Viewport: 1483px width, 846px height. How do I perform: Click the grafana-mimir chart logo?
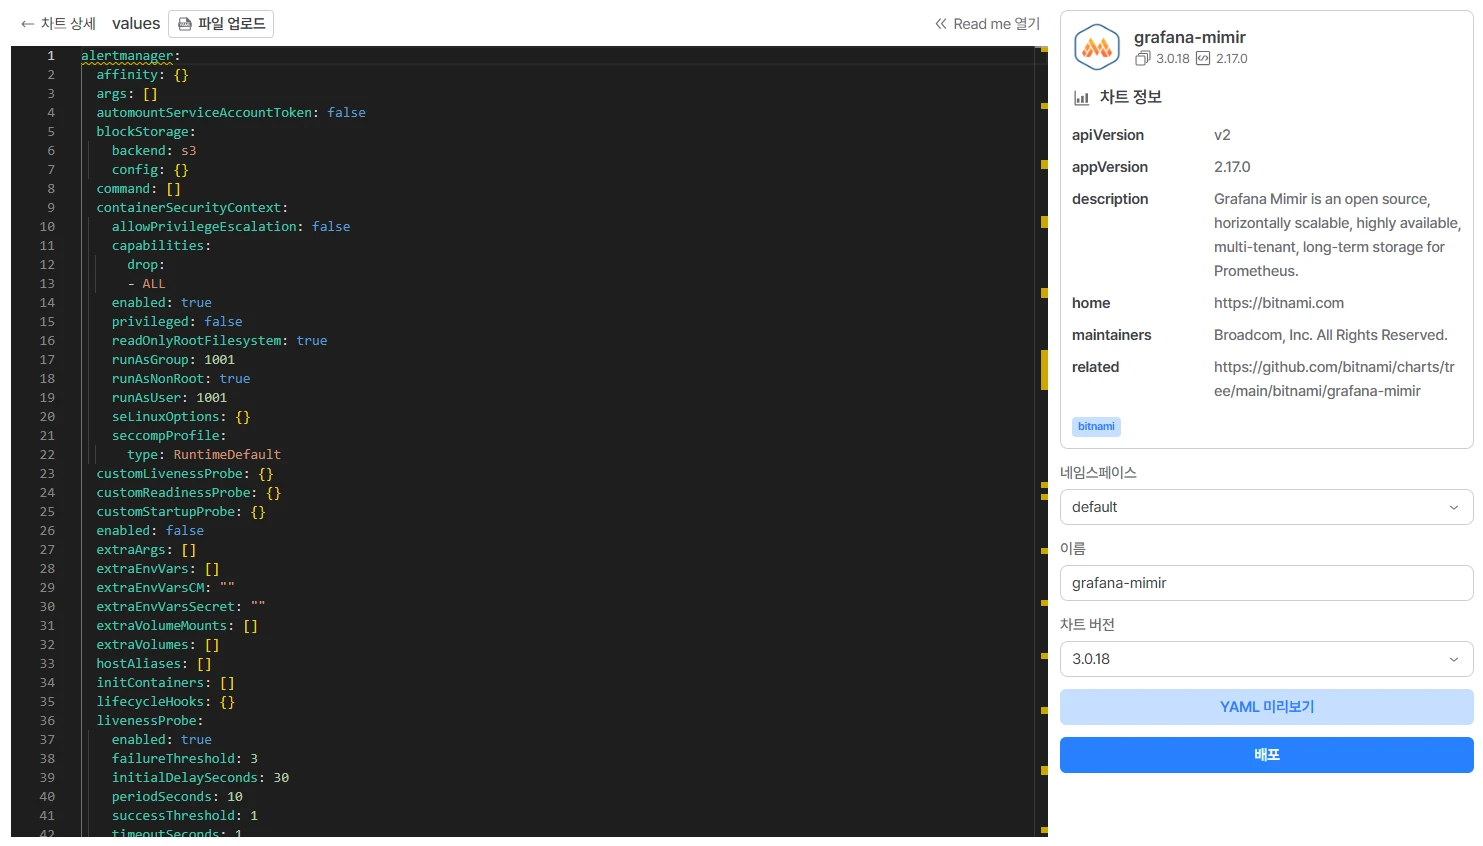tap(1096, 47)
